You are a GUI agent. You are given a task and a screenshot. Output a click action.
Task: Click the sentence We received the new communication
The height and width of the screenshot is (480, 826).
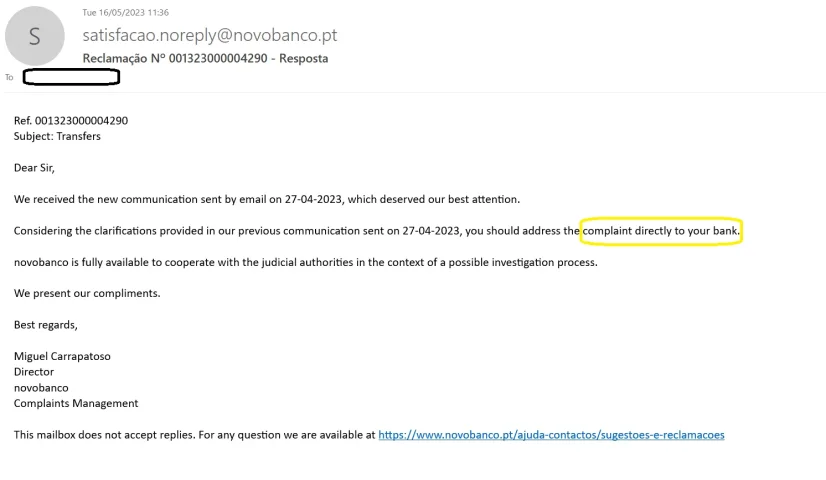[267, 200]
